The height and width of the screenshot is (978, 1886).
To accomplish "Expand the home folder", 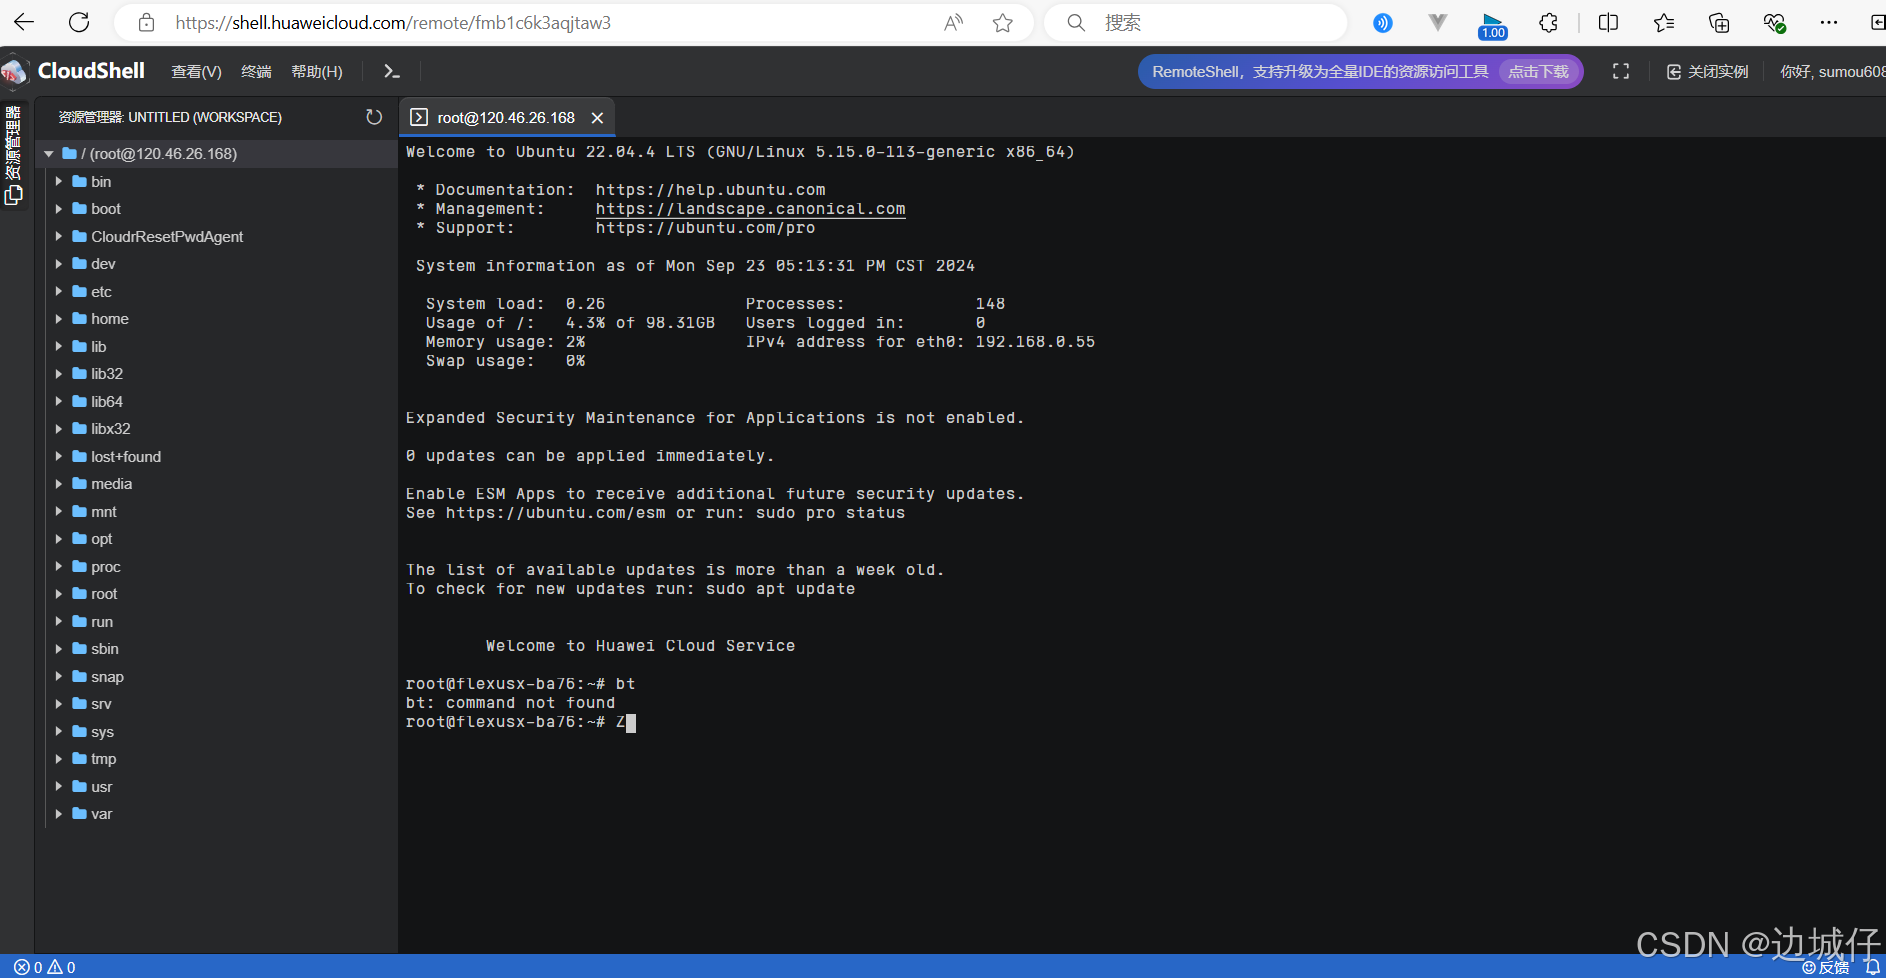I will pyautogui.click(x=59, y=319).
